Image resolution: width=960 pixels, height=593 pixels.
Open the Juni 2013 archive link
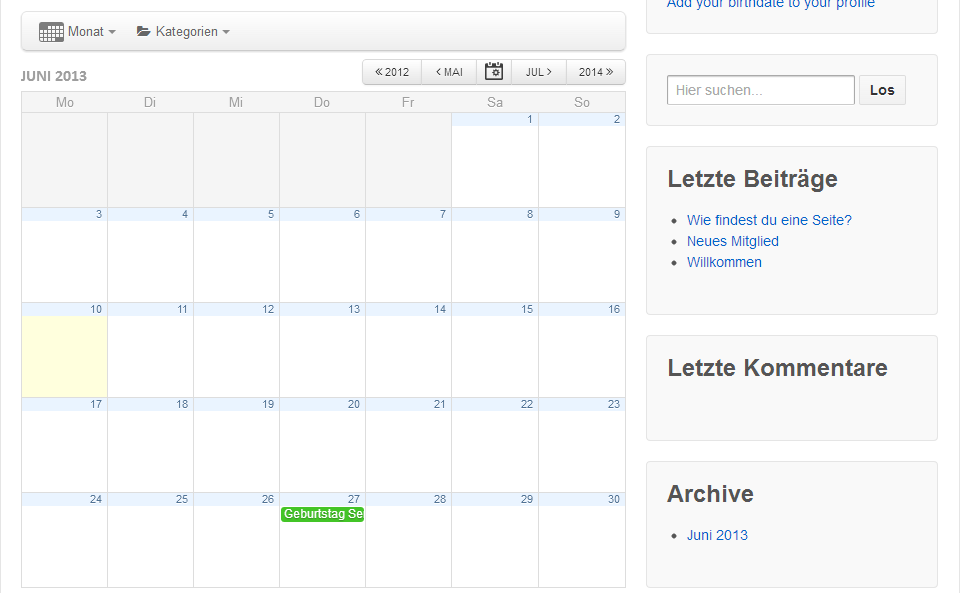tap(717, 535)
